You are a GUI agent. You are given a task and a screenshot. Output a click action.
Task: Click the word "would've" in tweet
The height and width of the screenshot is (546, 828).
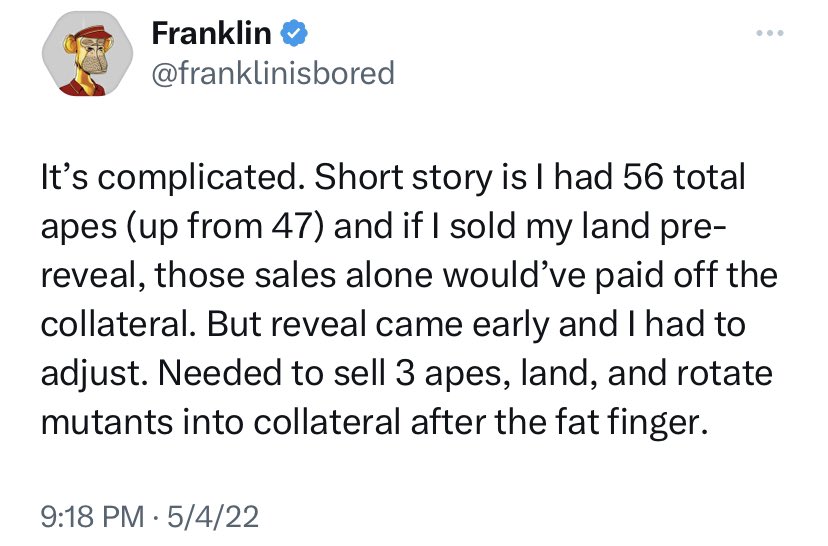(x=514, y=275)
